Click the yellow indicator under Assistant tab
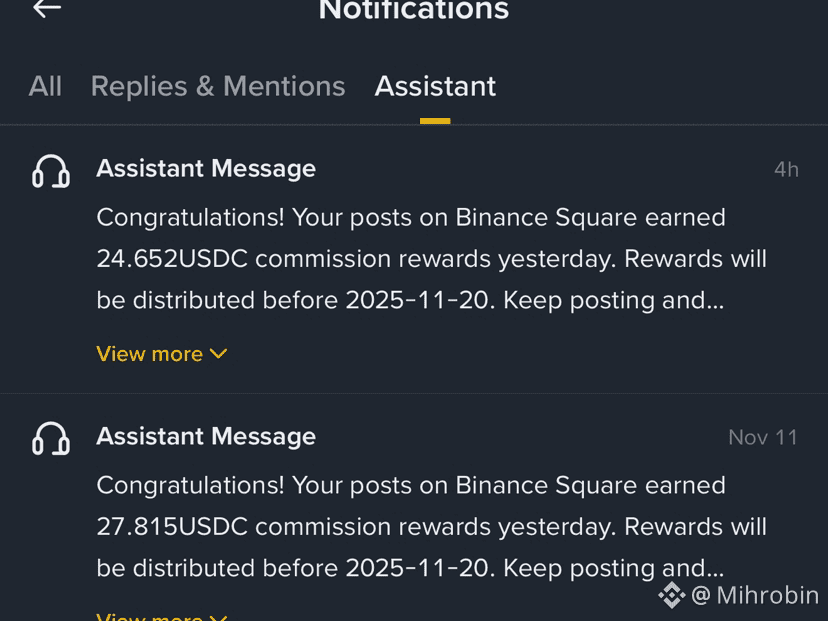The height and width of the screenshot is (621, 828). pyautogui.click(x=435, y=121)
